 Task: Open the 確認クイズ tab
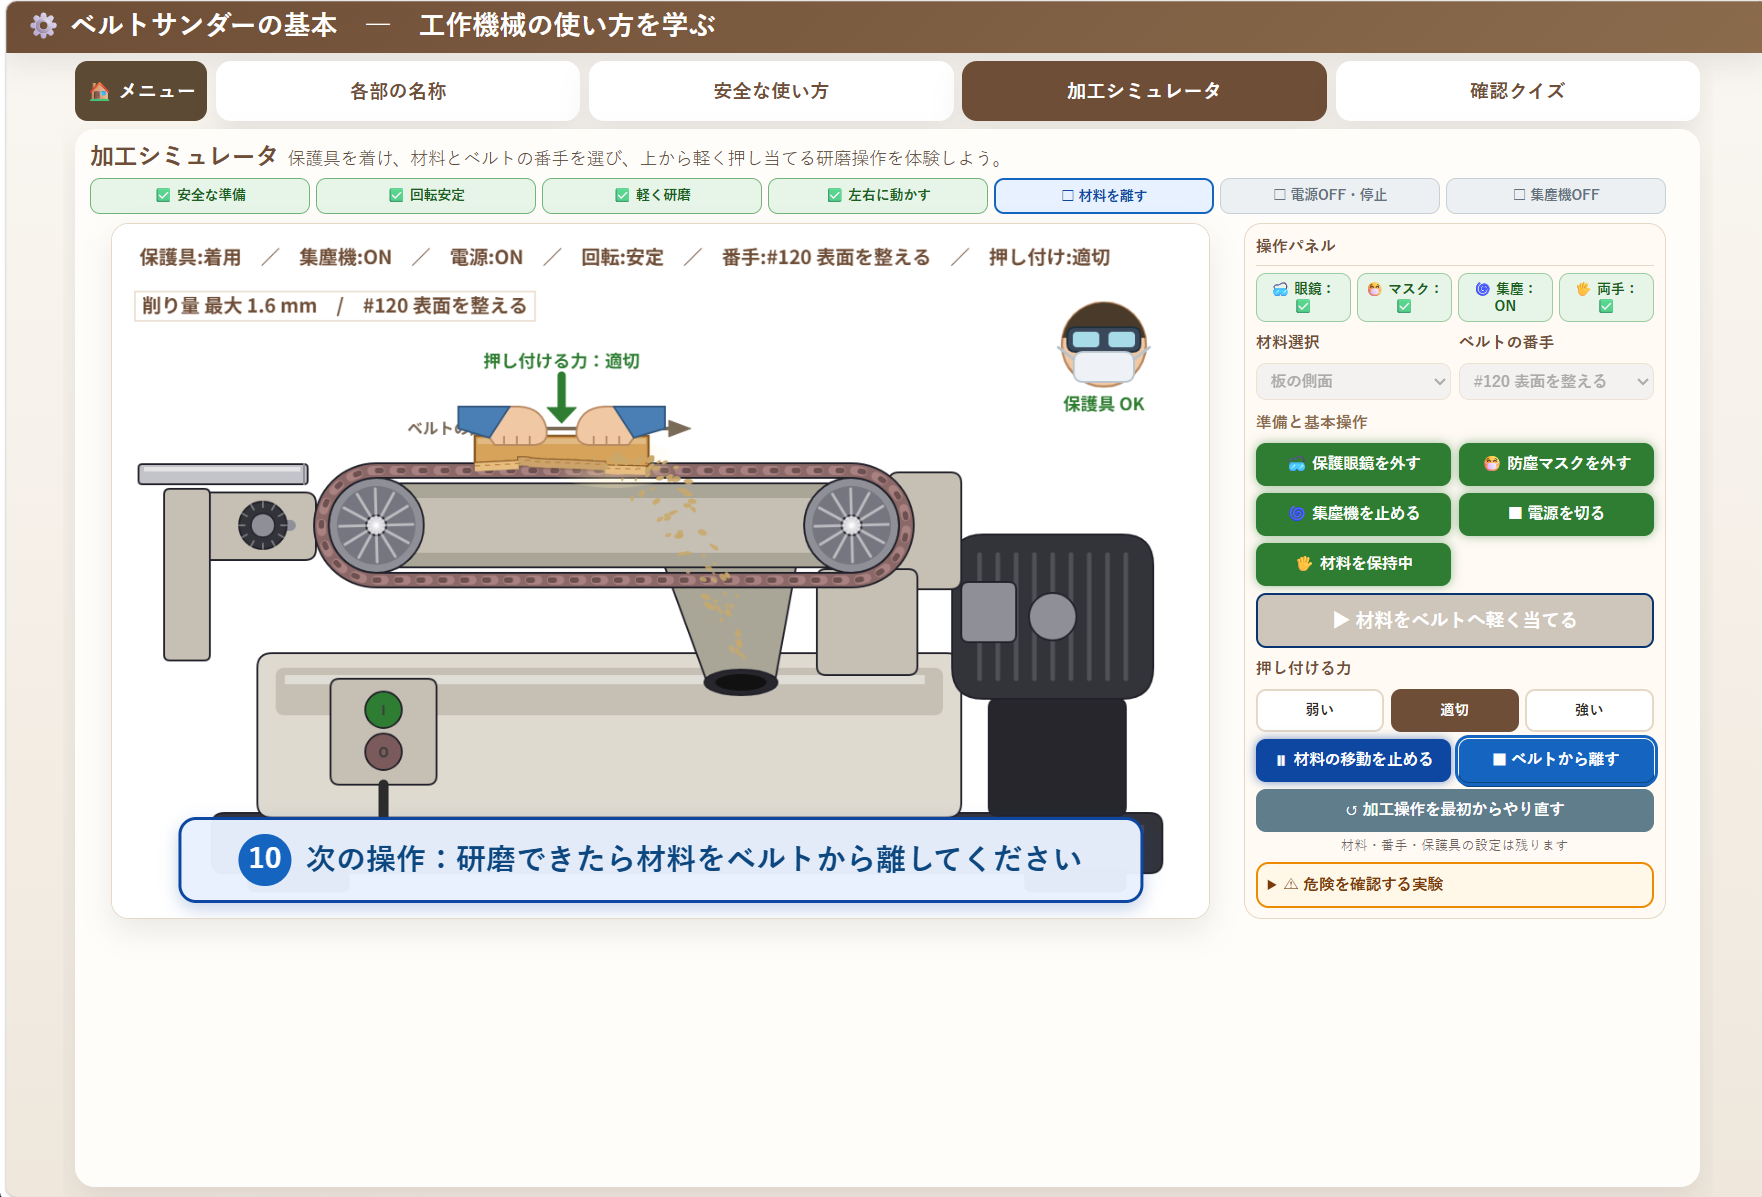point(1517,91)
